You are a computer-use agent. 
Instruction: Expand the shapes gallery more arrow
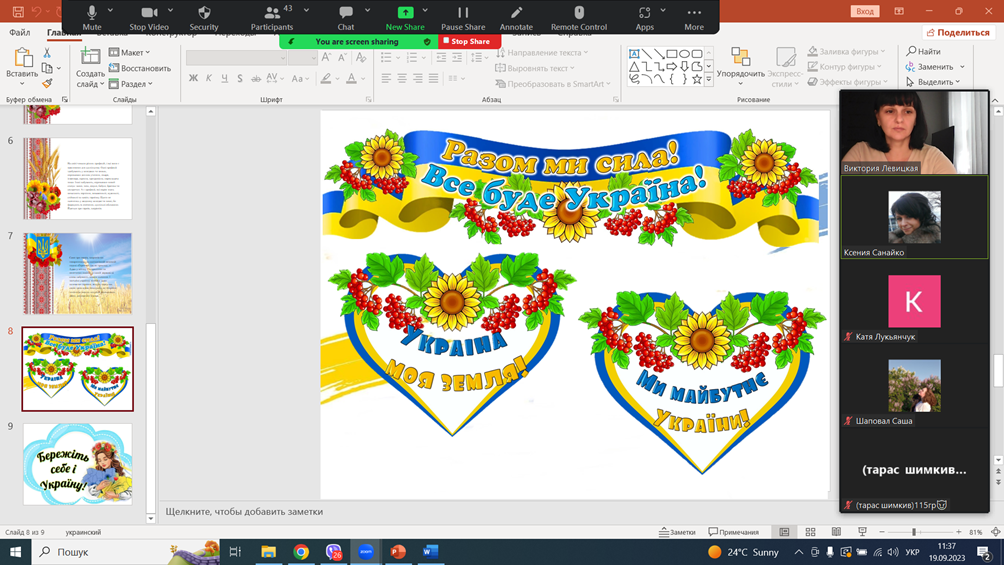[x=709, y=79]
